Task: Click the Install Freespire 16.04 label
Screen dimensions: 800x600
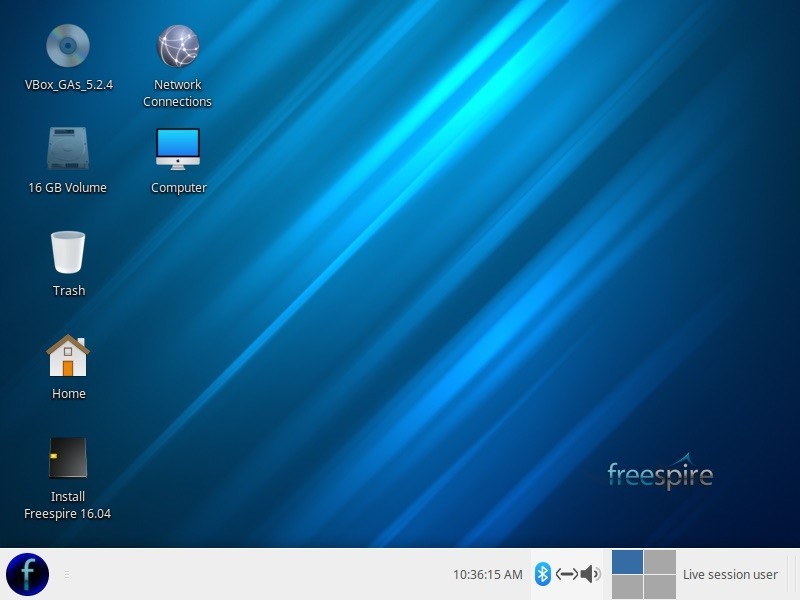Action: [x=67, y=505]
